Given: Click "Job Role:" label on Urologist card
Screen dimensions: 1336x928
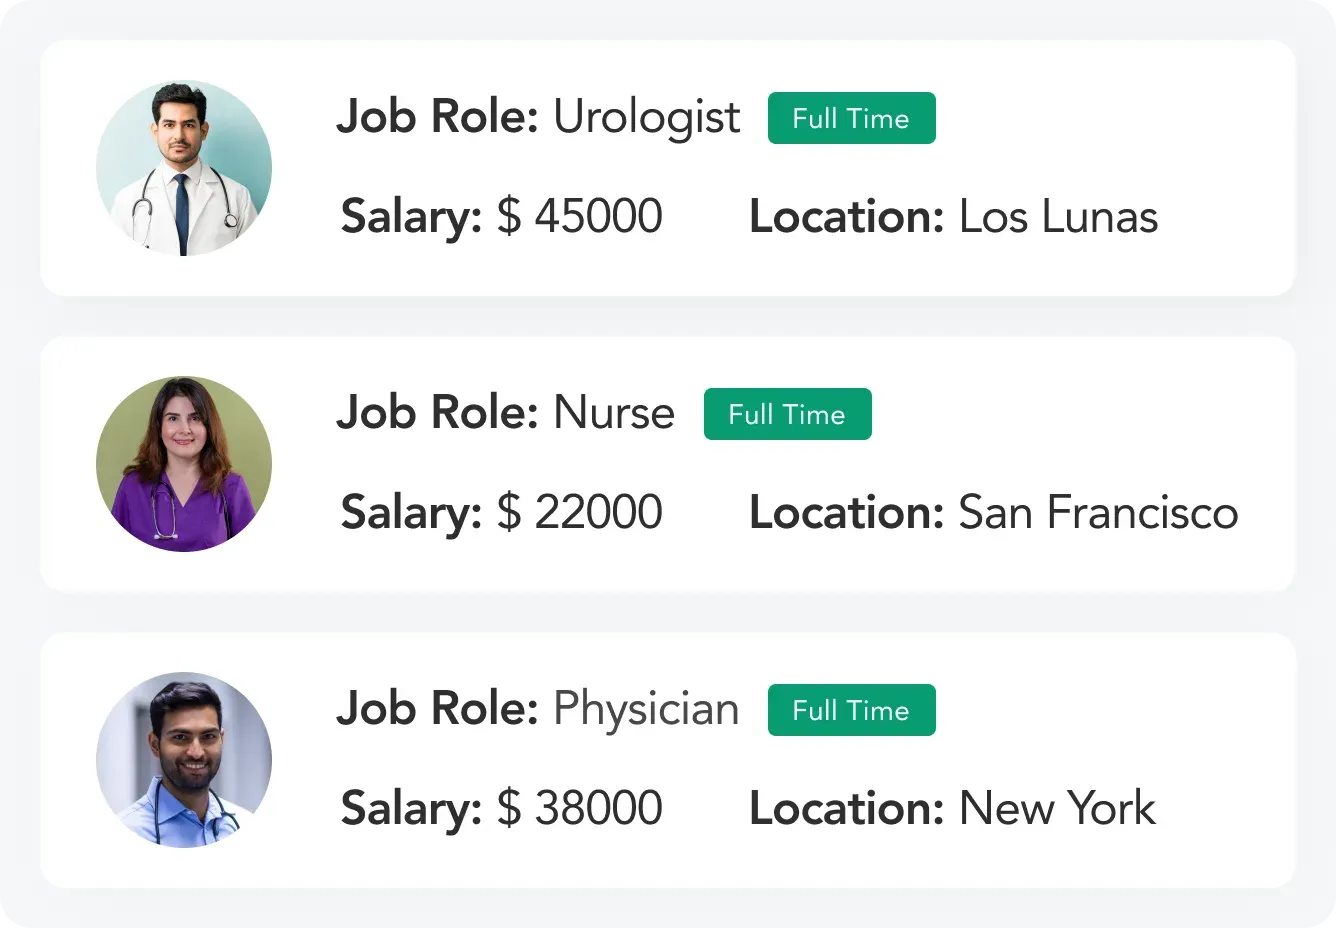Looking at the screenshot, I should pyautogui.click(x=437, y=118).
